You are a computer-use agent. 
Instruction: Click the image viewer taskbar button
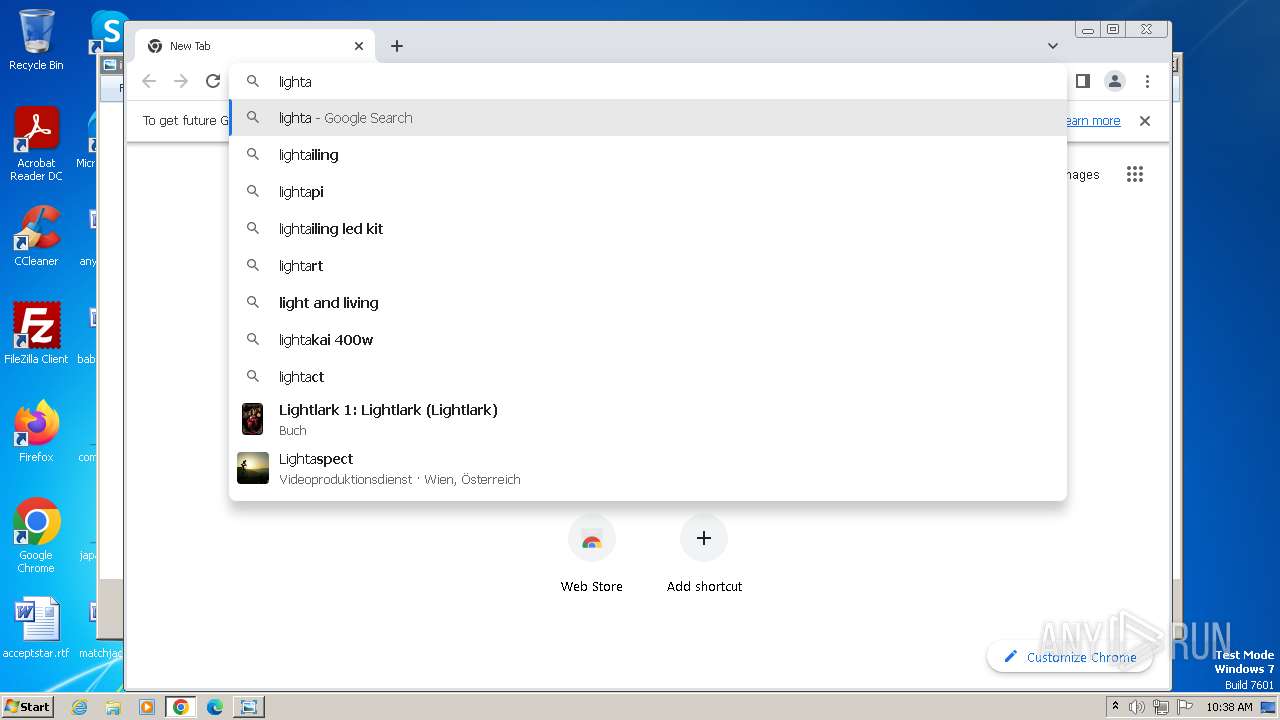[248, 707]
